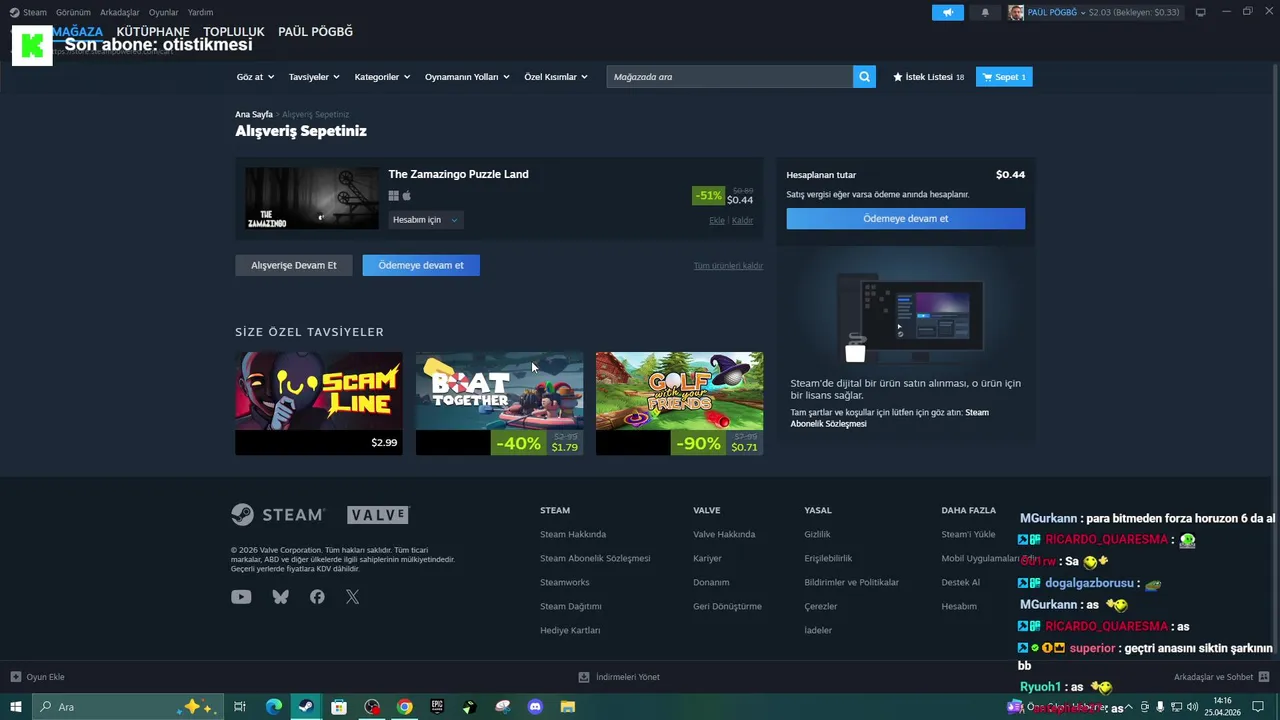Image resolution: width=1280 pixels, height=720 pixels.
Task: Click the Ana Sayfa breadcrumb
Action: click(x=254, y=114)
